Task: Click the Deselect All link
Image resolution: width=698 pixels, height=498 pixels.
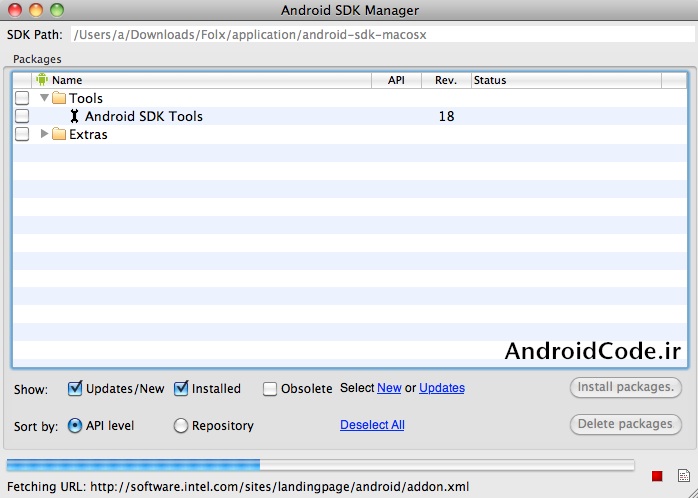Action: click(x=372, y=425)
